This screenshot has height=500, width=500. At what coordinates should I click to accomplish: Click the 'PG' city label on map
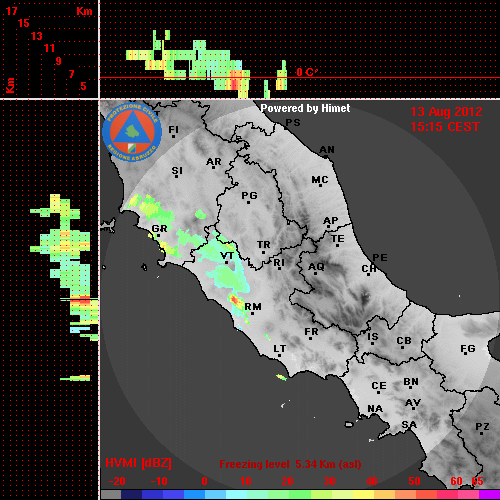tap(249, 195)
